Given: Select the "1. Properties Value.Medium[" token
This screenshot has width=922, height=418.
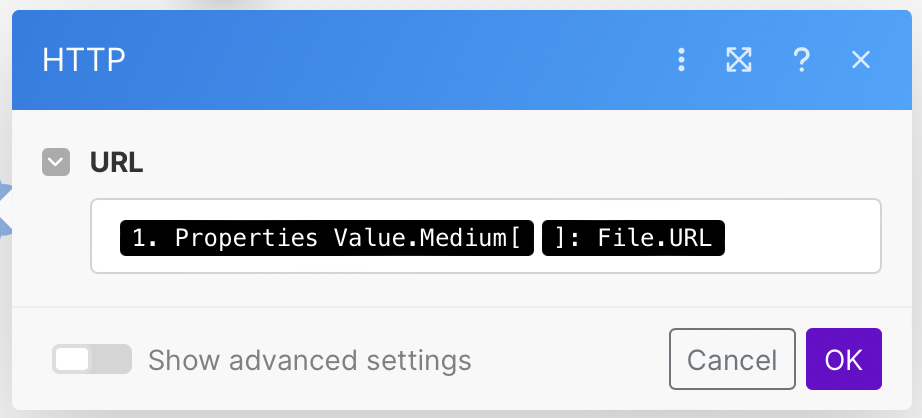Looking at the screenshot, I should [x=326, y=238].
